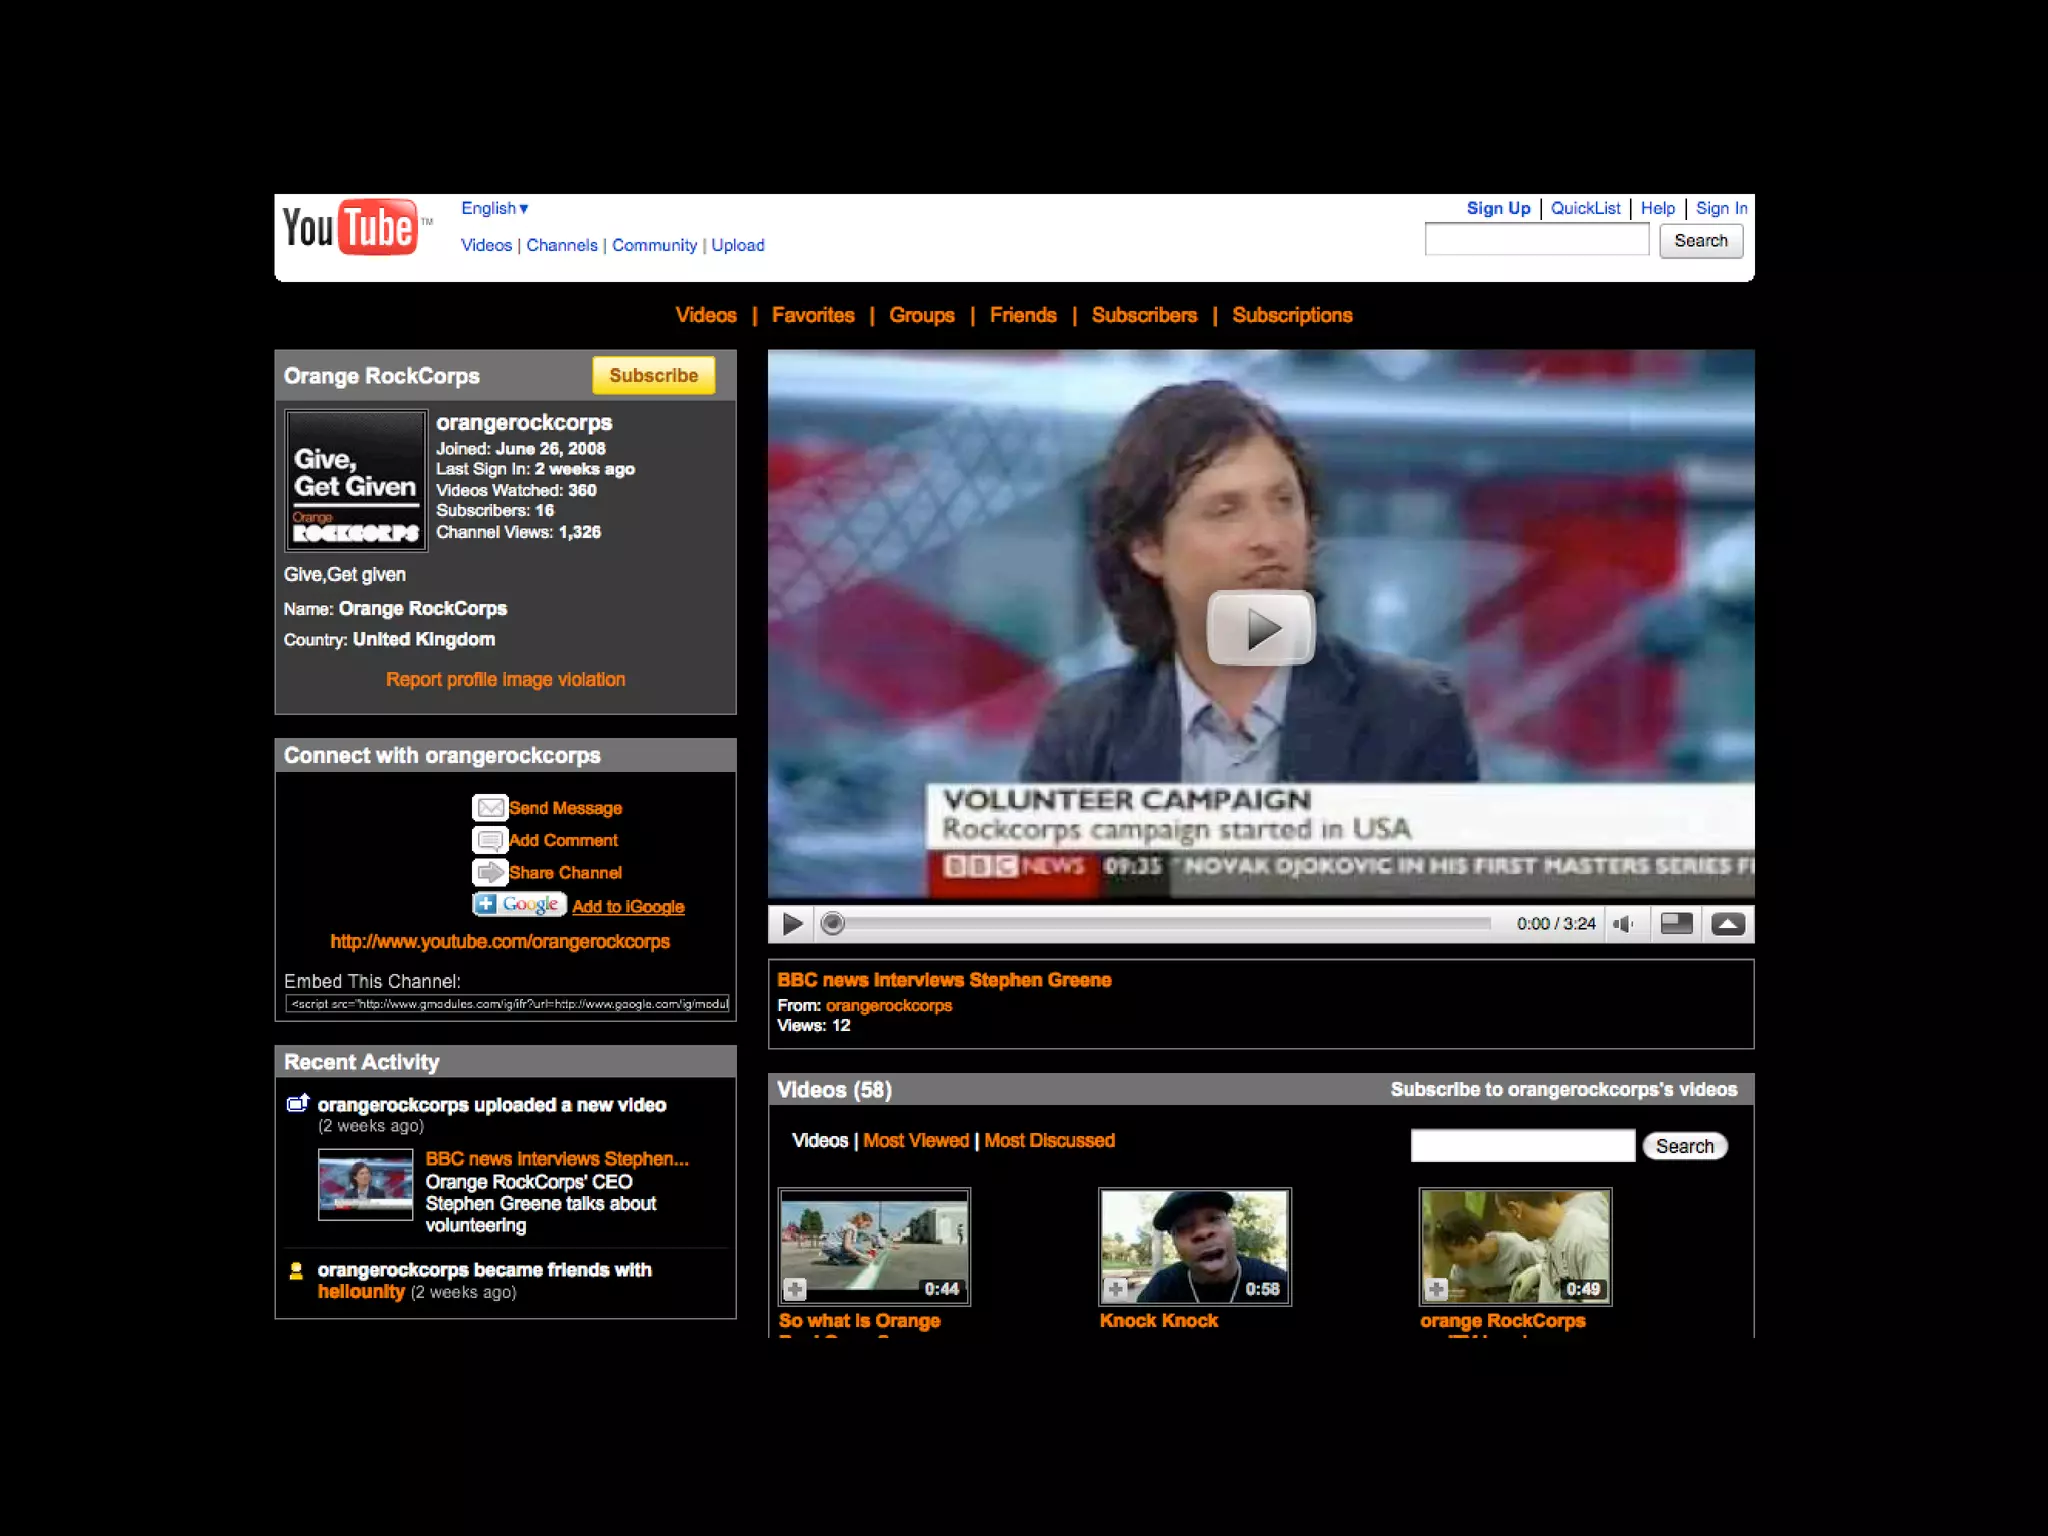Viewport: 2048px width, 1536px height.
Task: Switch to Most Viewed videos filter
Action: [x=915, y=1140]
